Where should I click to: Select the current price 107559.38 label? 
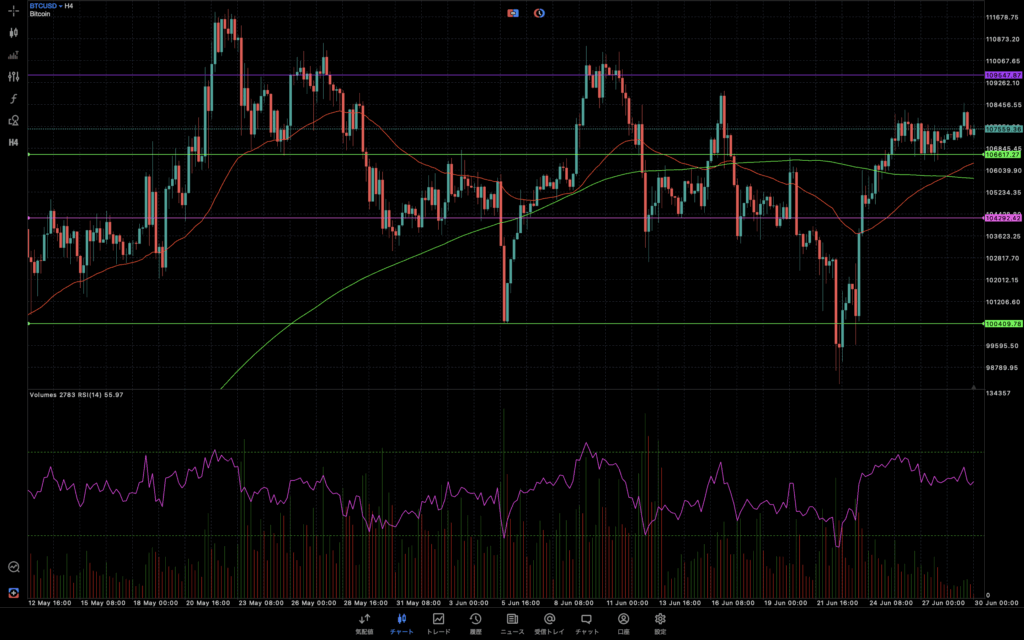1003,129
